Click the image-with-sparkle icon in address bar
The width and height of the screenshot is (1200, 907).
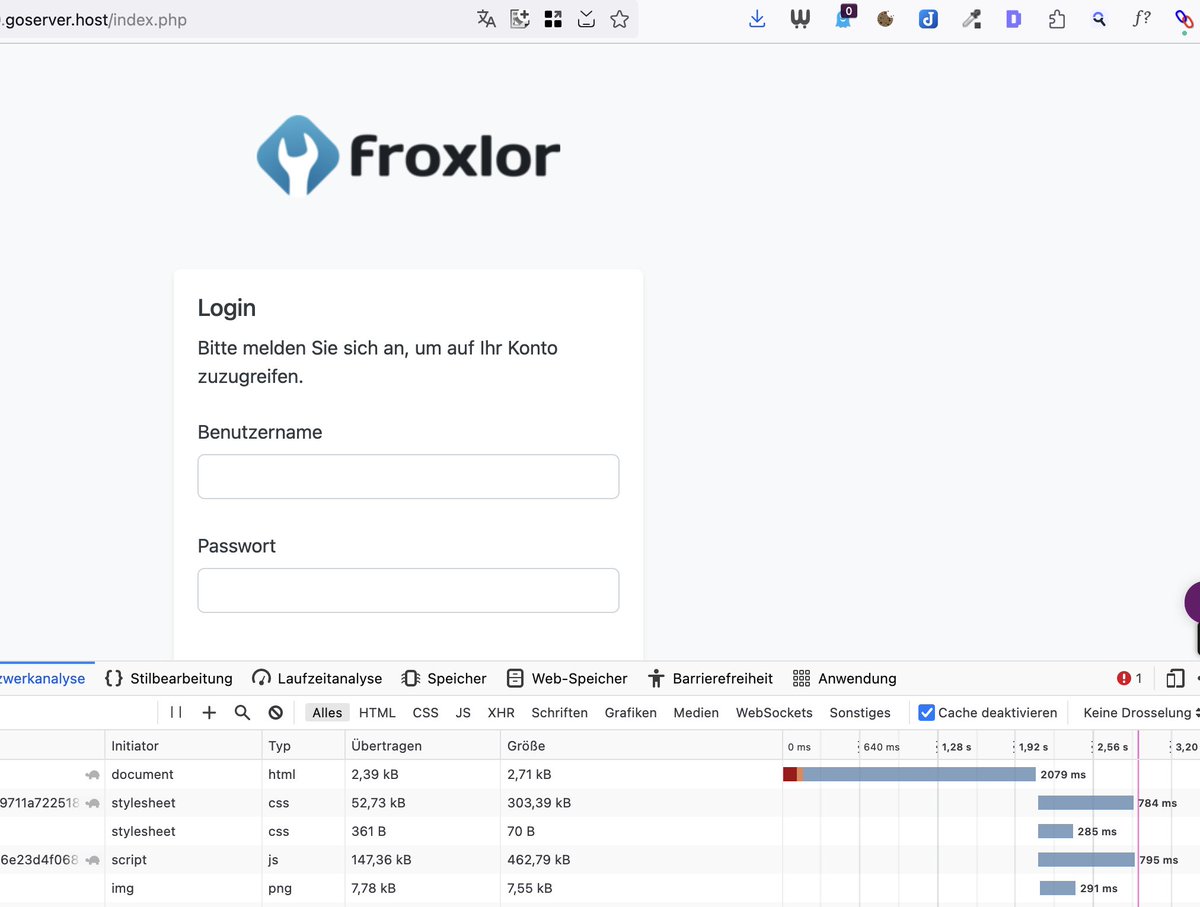click(x=520, y=19)
